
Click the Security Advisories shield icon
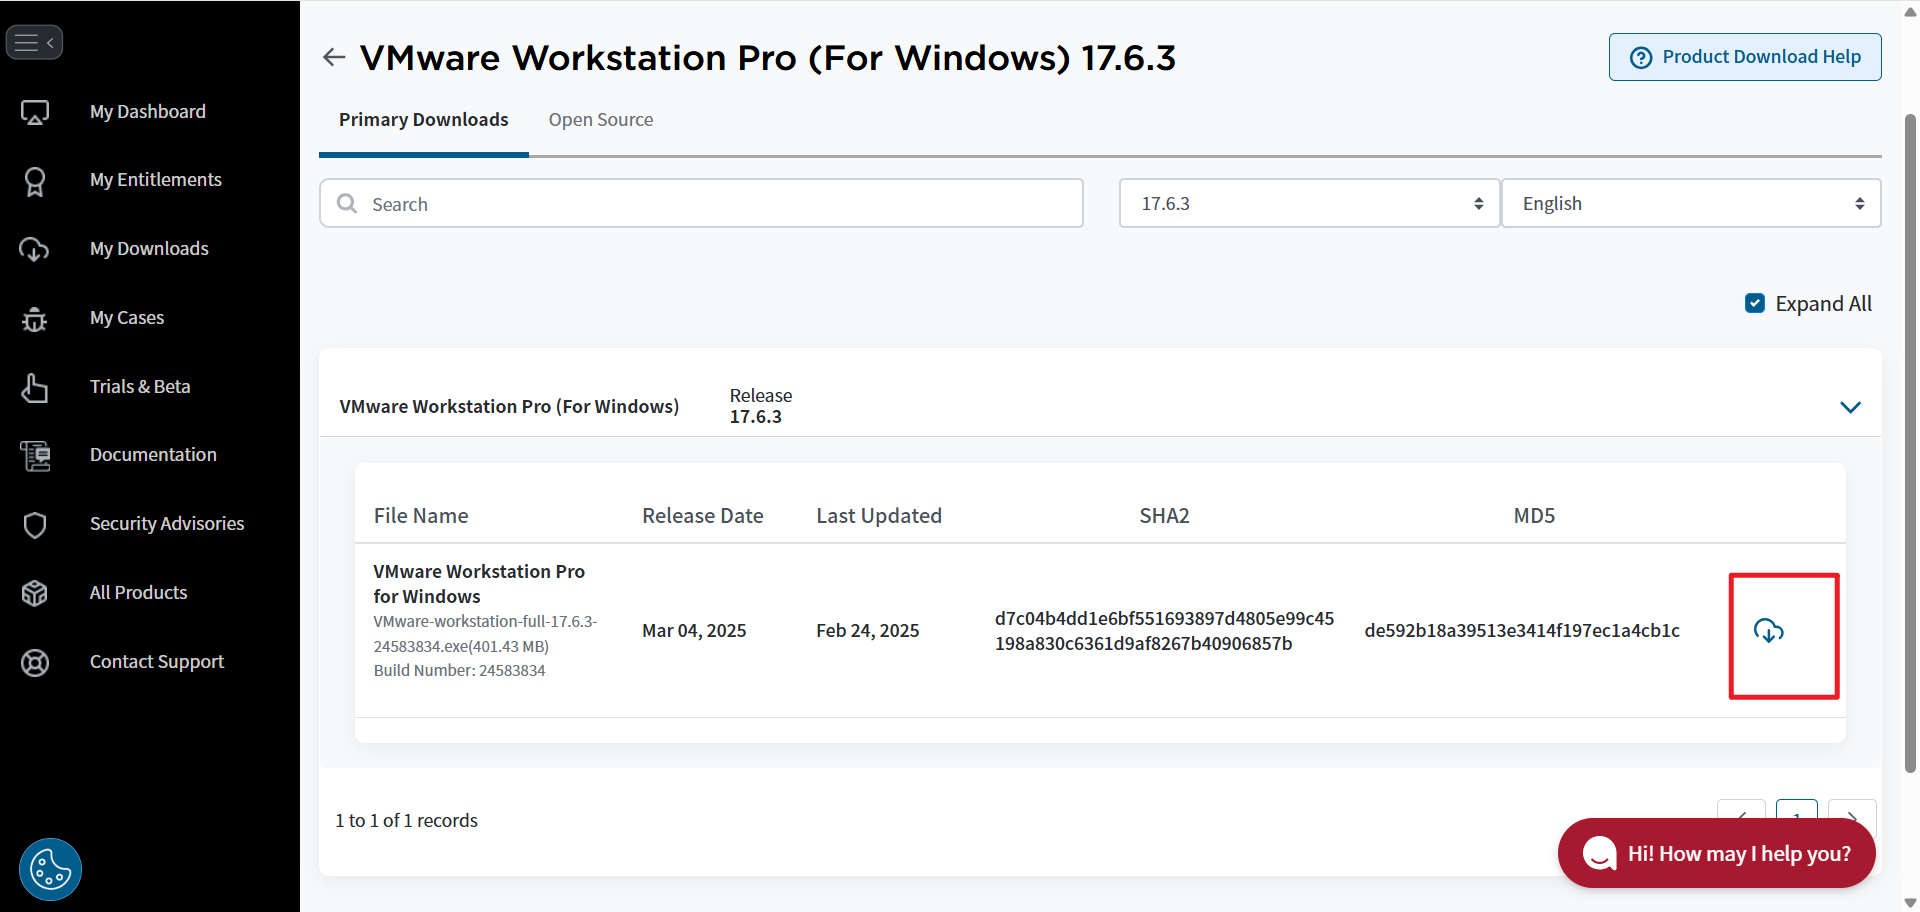coord(35,524)
